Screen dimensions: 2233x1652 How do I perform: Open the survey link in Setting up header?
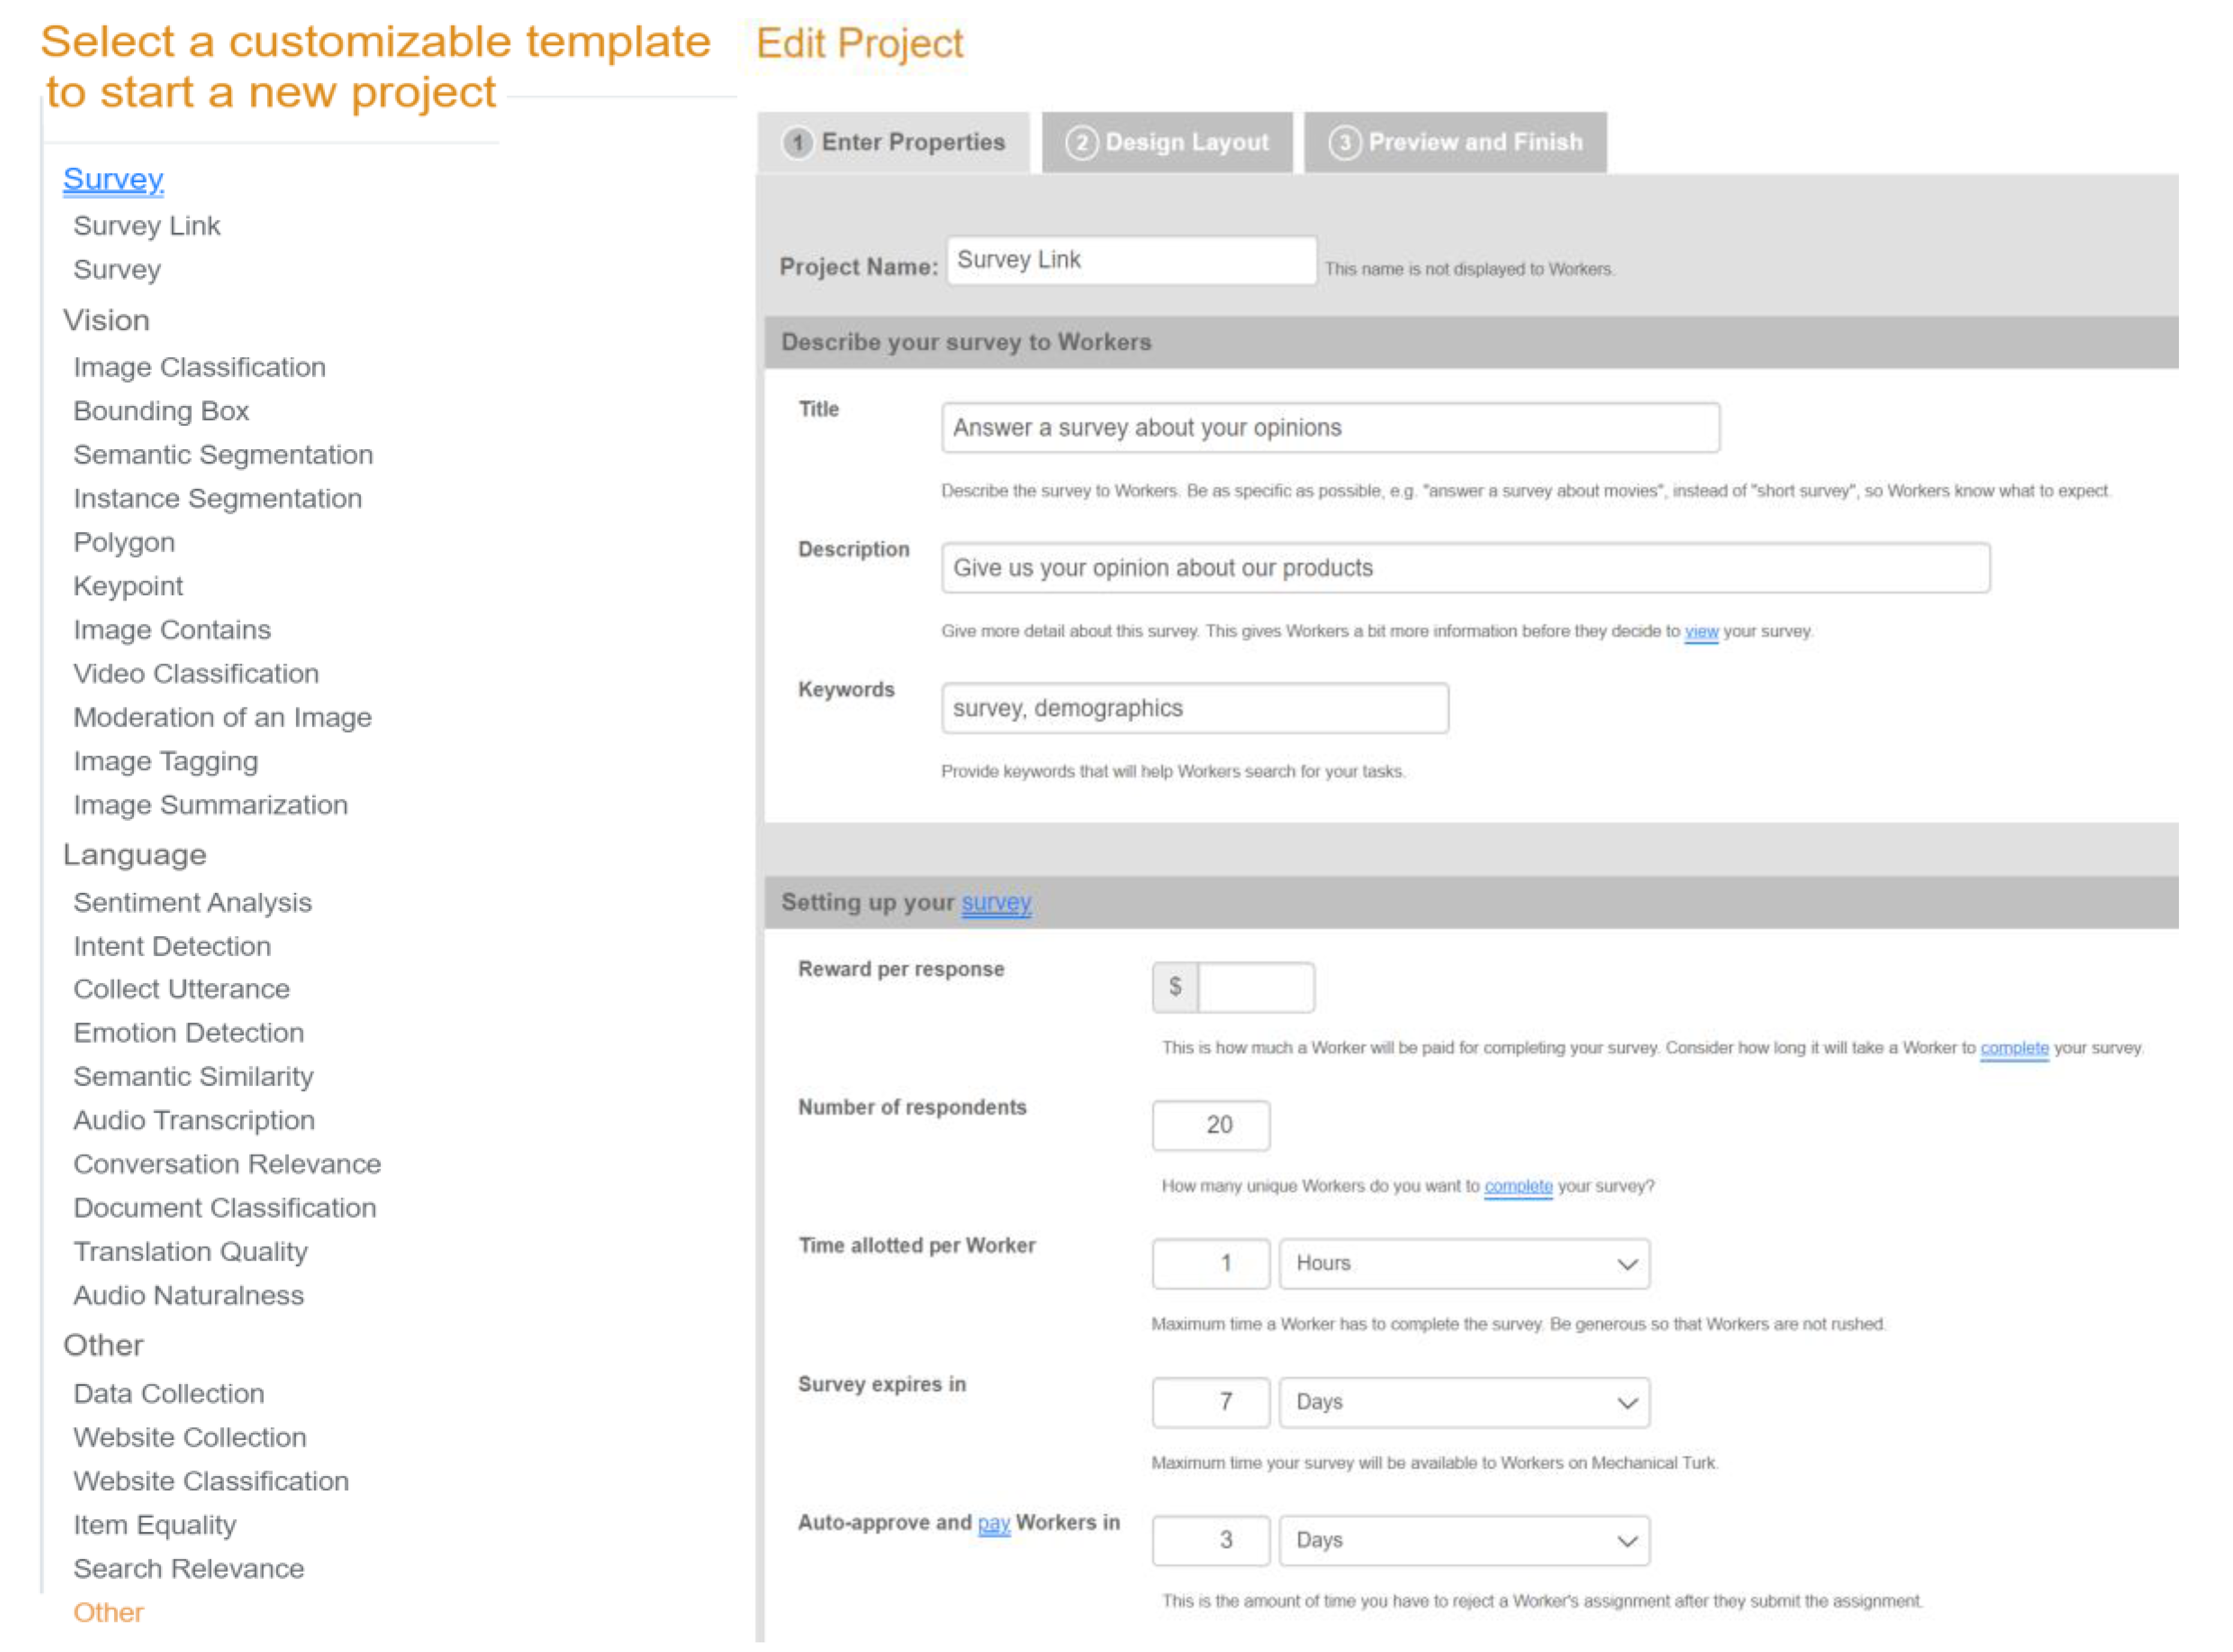pos(996,902)
